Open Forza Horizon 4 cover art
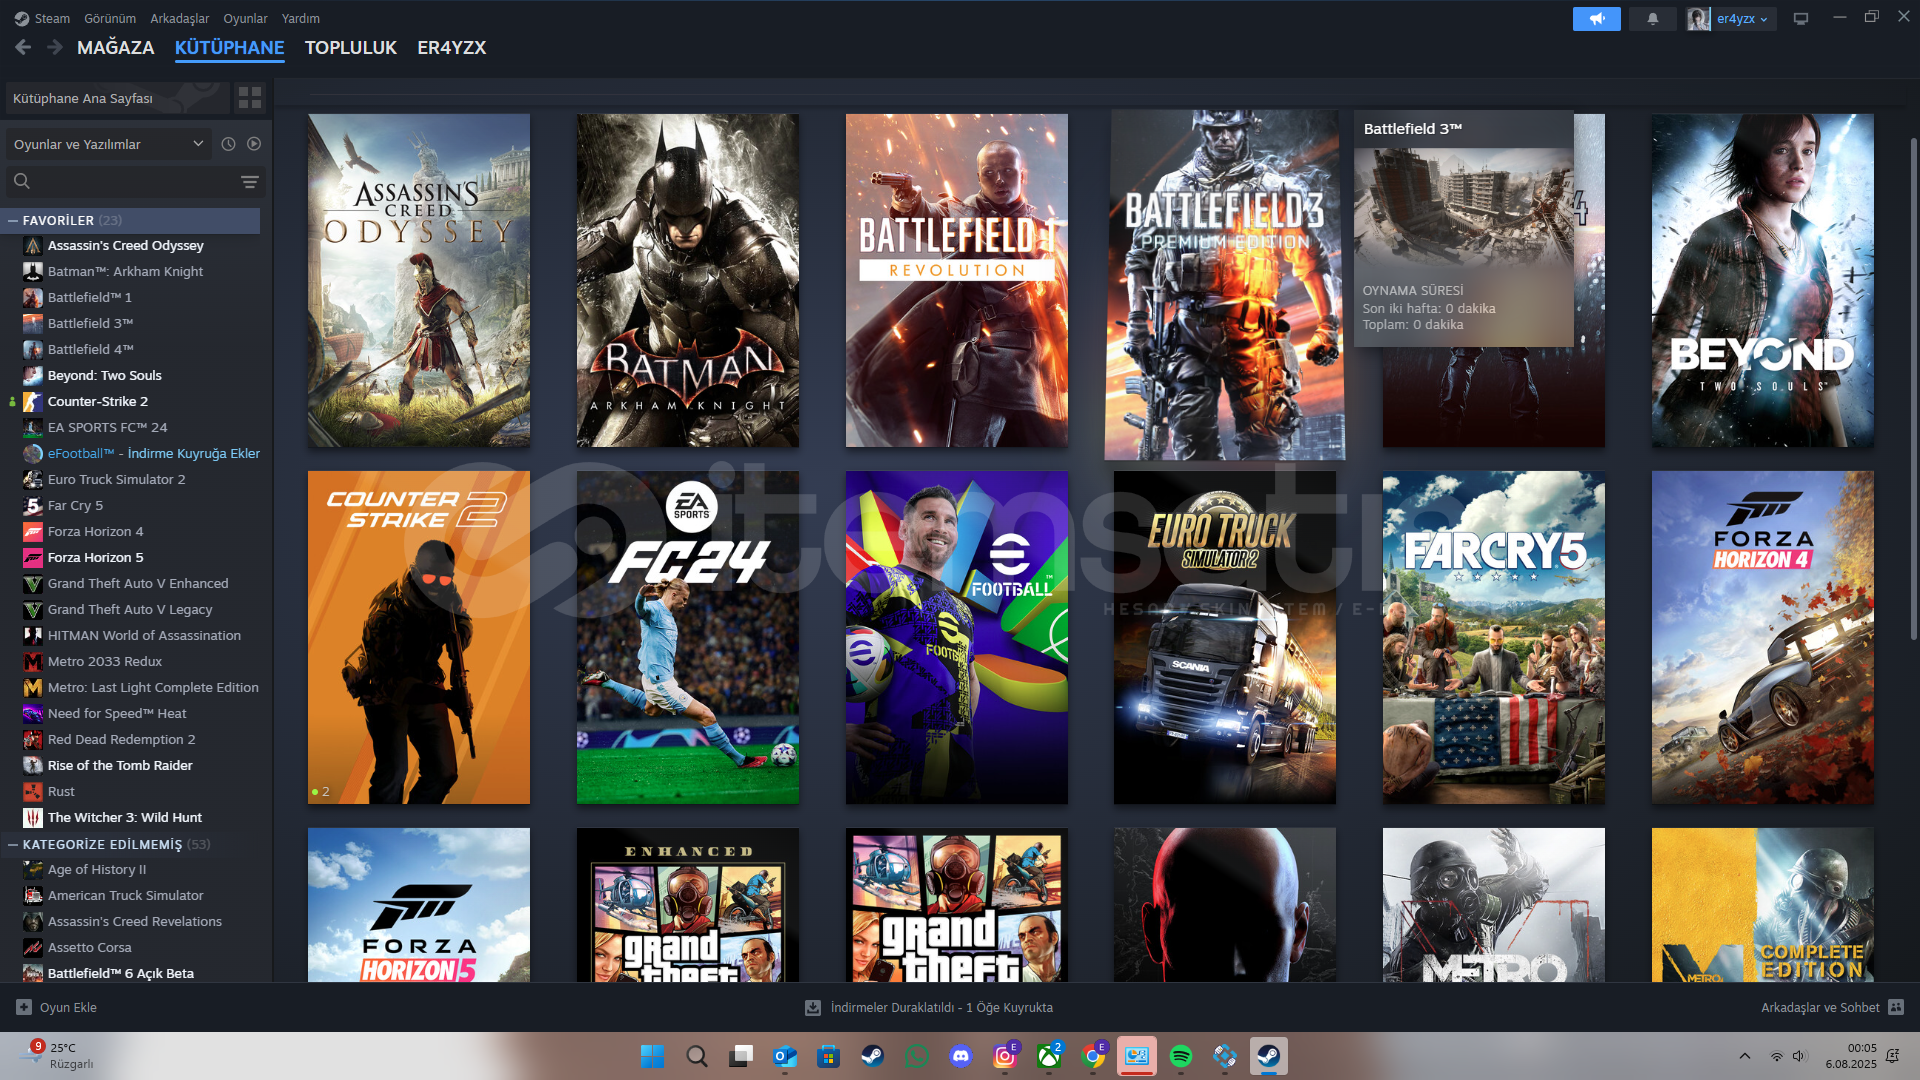This screenshot has height=1080, width=1920. pyautogui.click(x=1763, y=637)
